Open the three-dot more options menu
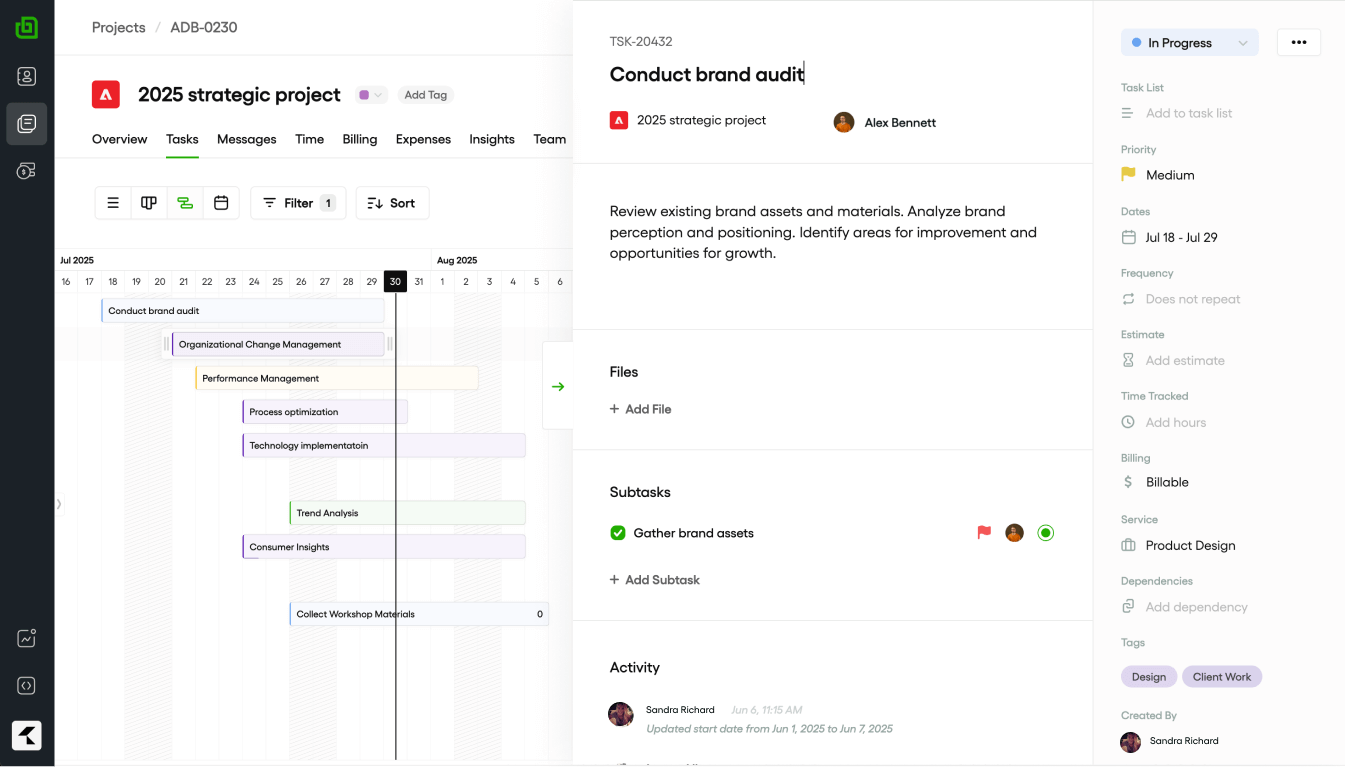 pyautogui.click(x=1299, y=42)
